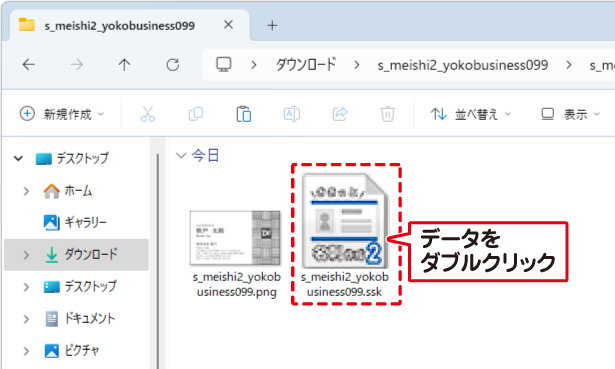615x369 pixels.
Task: Expand the ピクチャ tree node
Action: [x=26, y=351]
